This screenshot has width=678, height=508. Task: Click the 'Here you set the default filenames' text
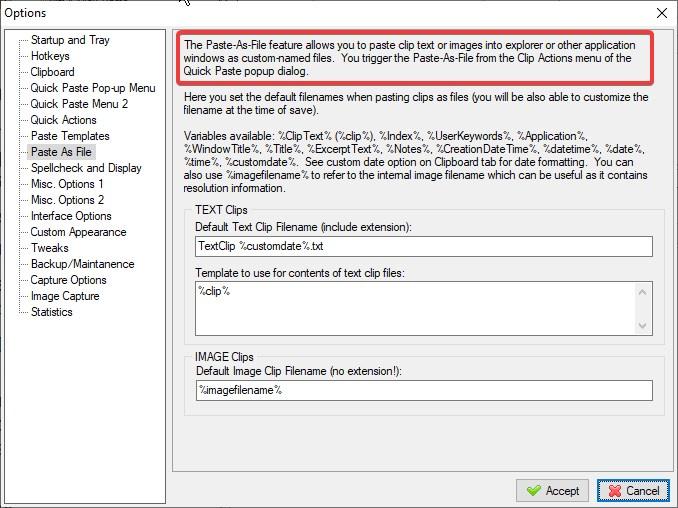click(x=416, y=103)
